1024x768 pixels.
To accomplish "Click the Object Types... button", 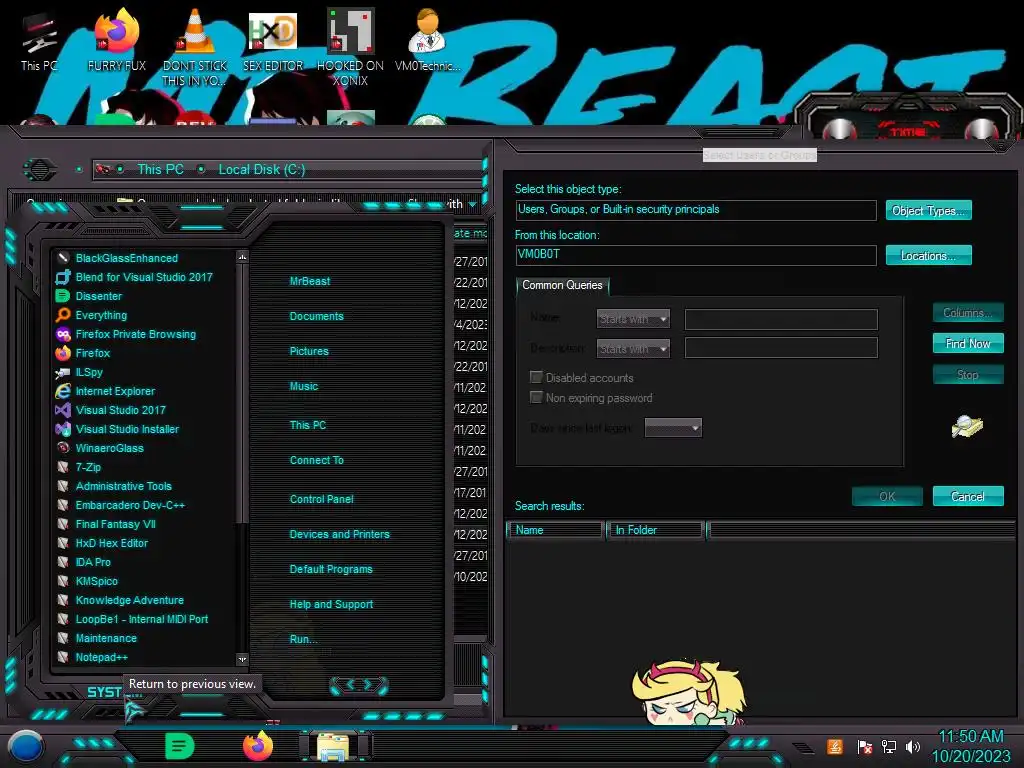I will pyautogui.click(x=928, y=210).
